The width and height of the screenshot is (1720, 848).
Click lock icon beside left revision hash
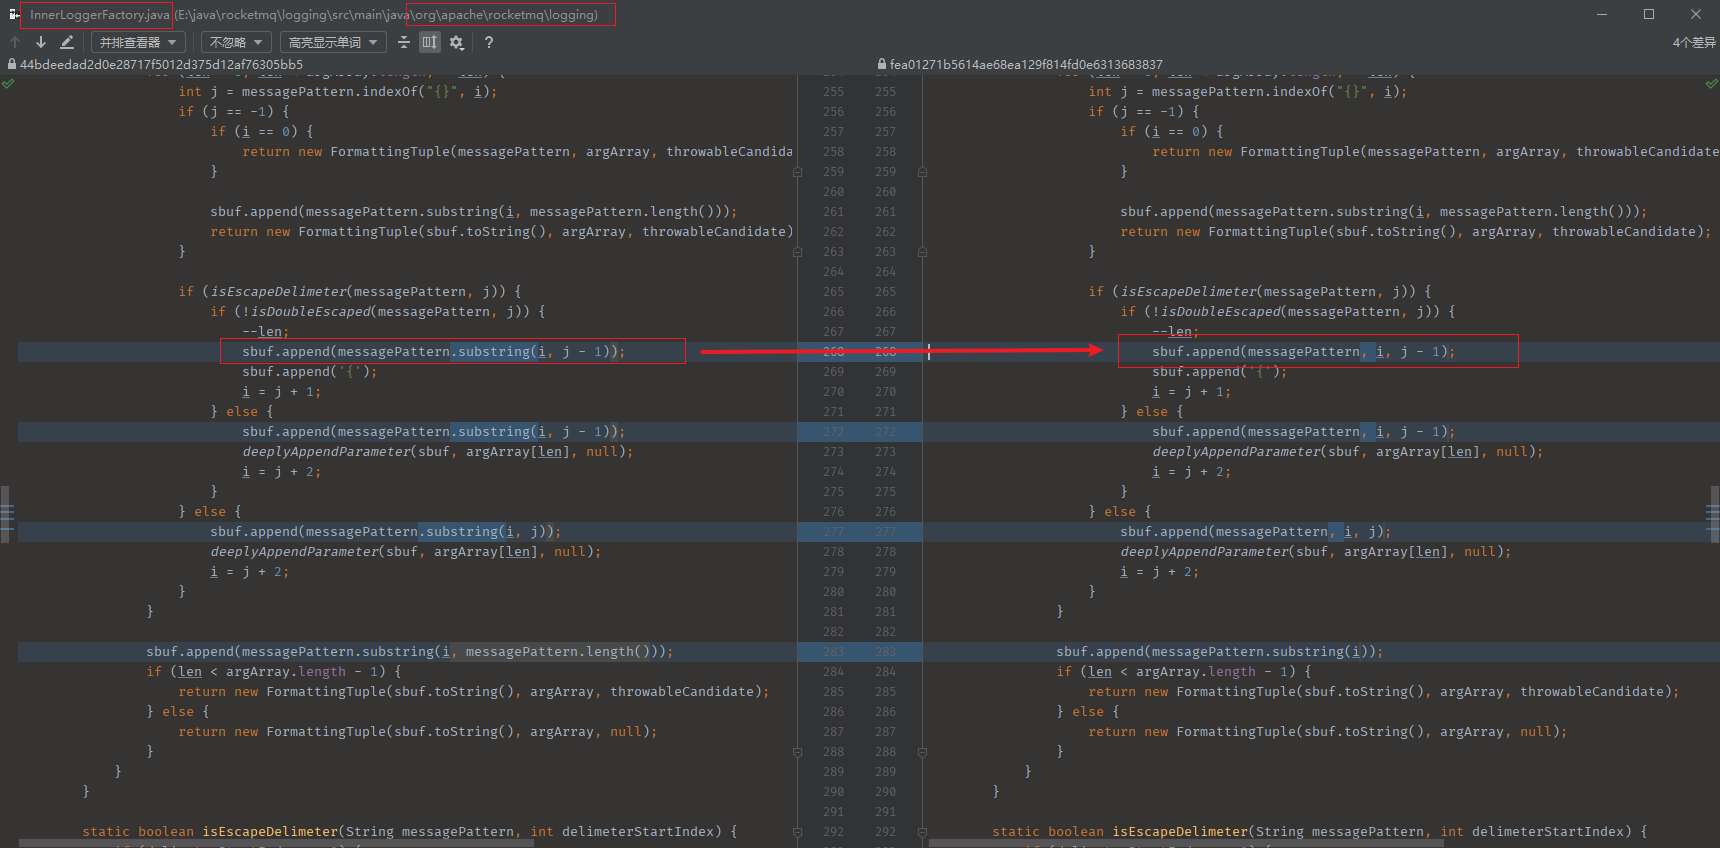11,64
